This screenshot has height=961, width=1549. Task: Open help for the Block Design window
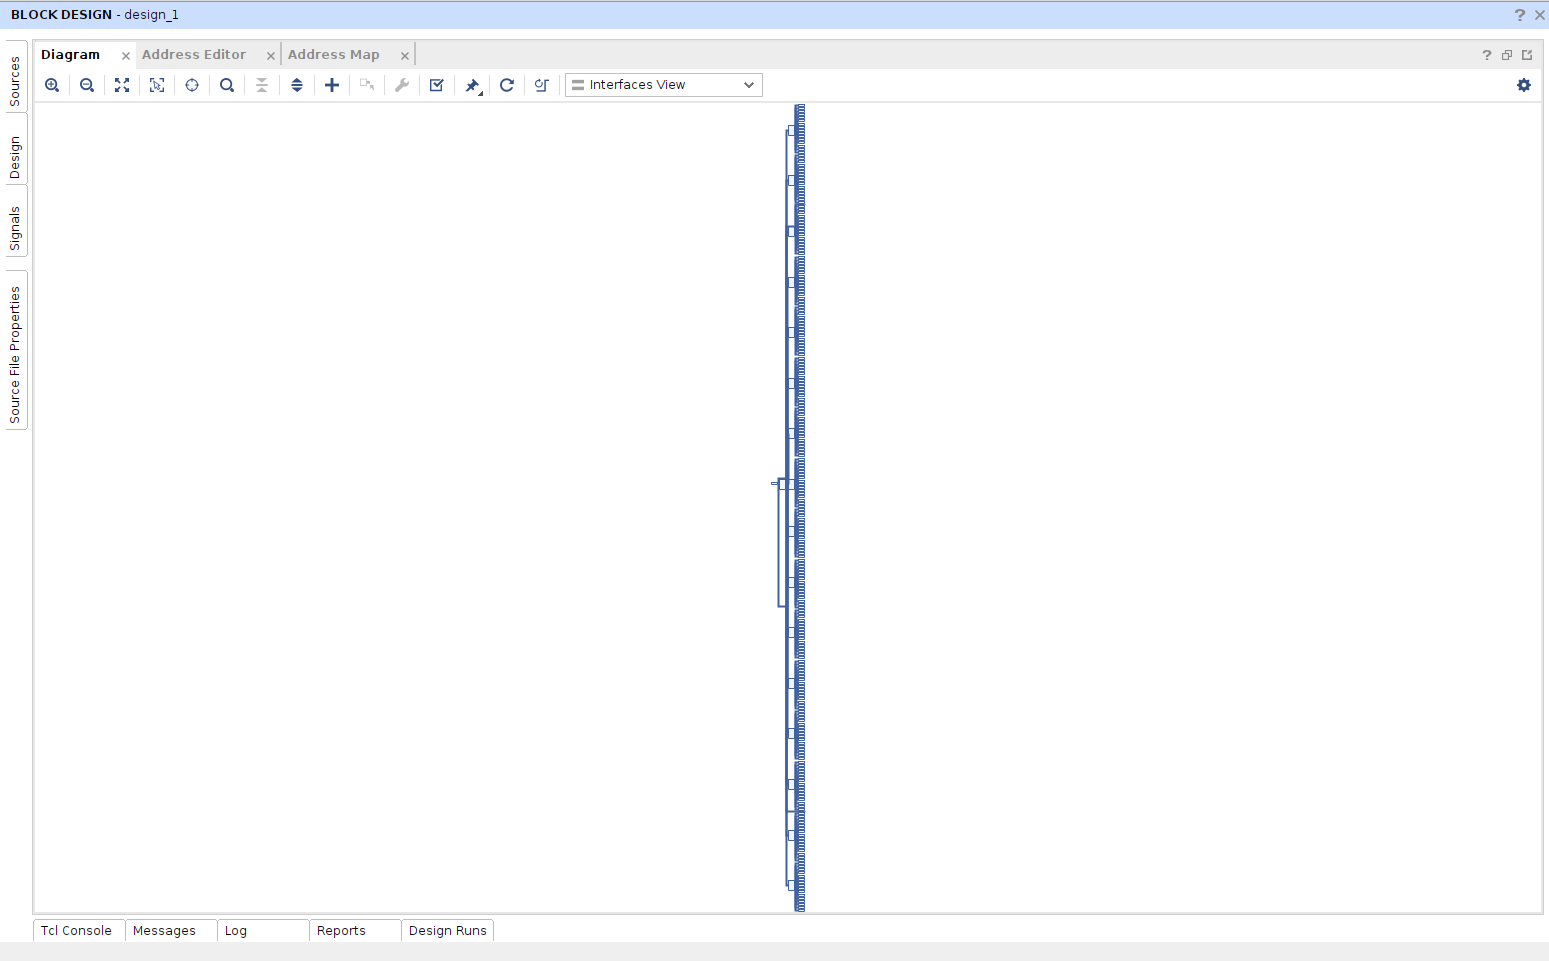(1520, 15)
